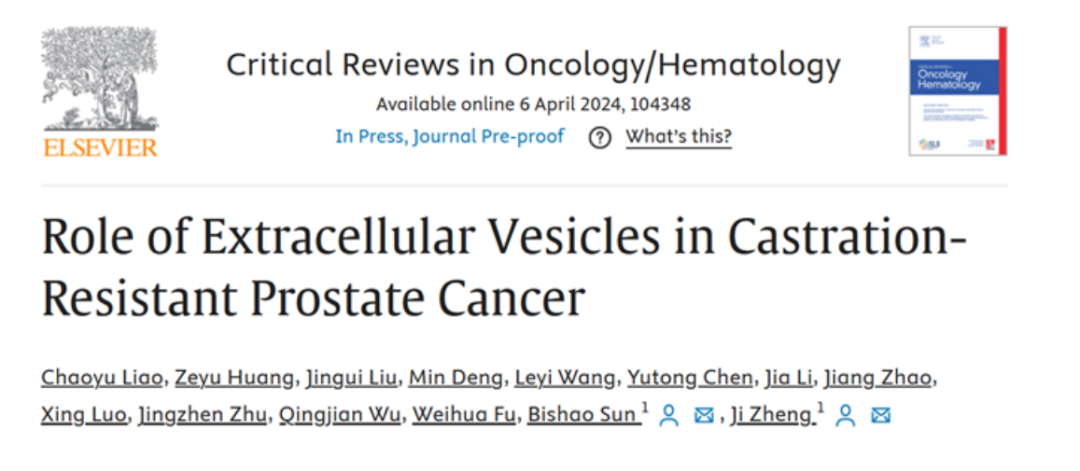Click the Elsevier tree logo
The width and height of the screenshot is (1080, 471).
[100, 90]
